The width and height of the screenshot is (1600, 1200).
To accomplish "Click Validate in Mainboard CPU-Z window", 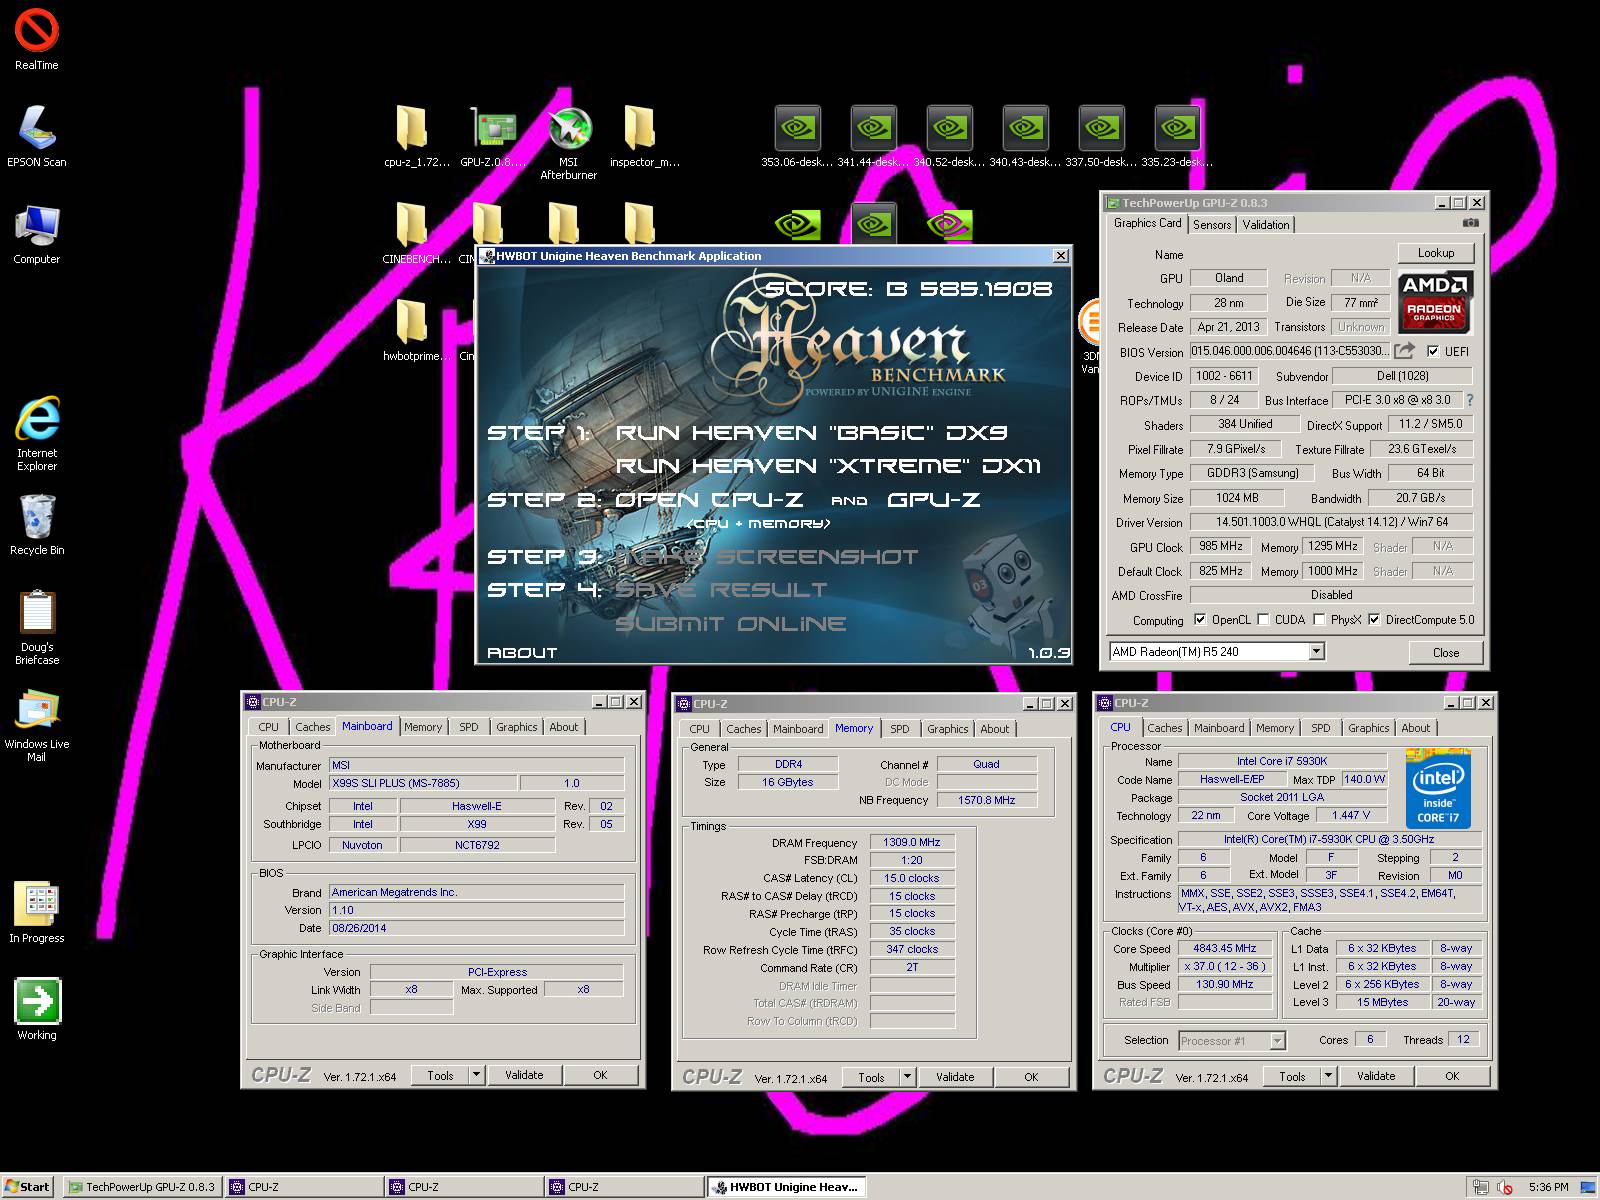I will click(524, 1075).
